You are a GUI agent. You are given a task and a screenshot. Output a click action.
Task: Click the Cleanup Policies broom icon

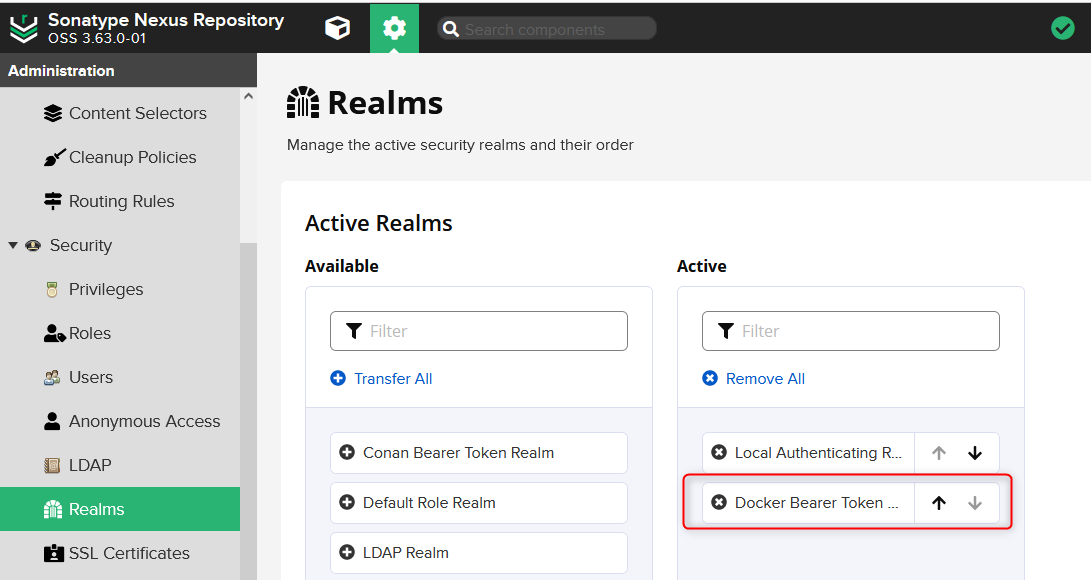(54, 157)
